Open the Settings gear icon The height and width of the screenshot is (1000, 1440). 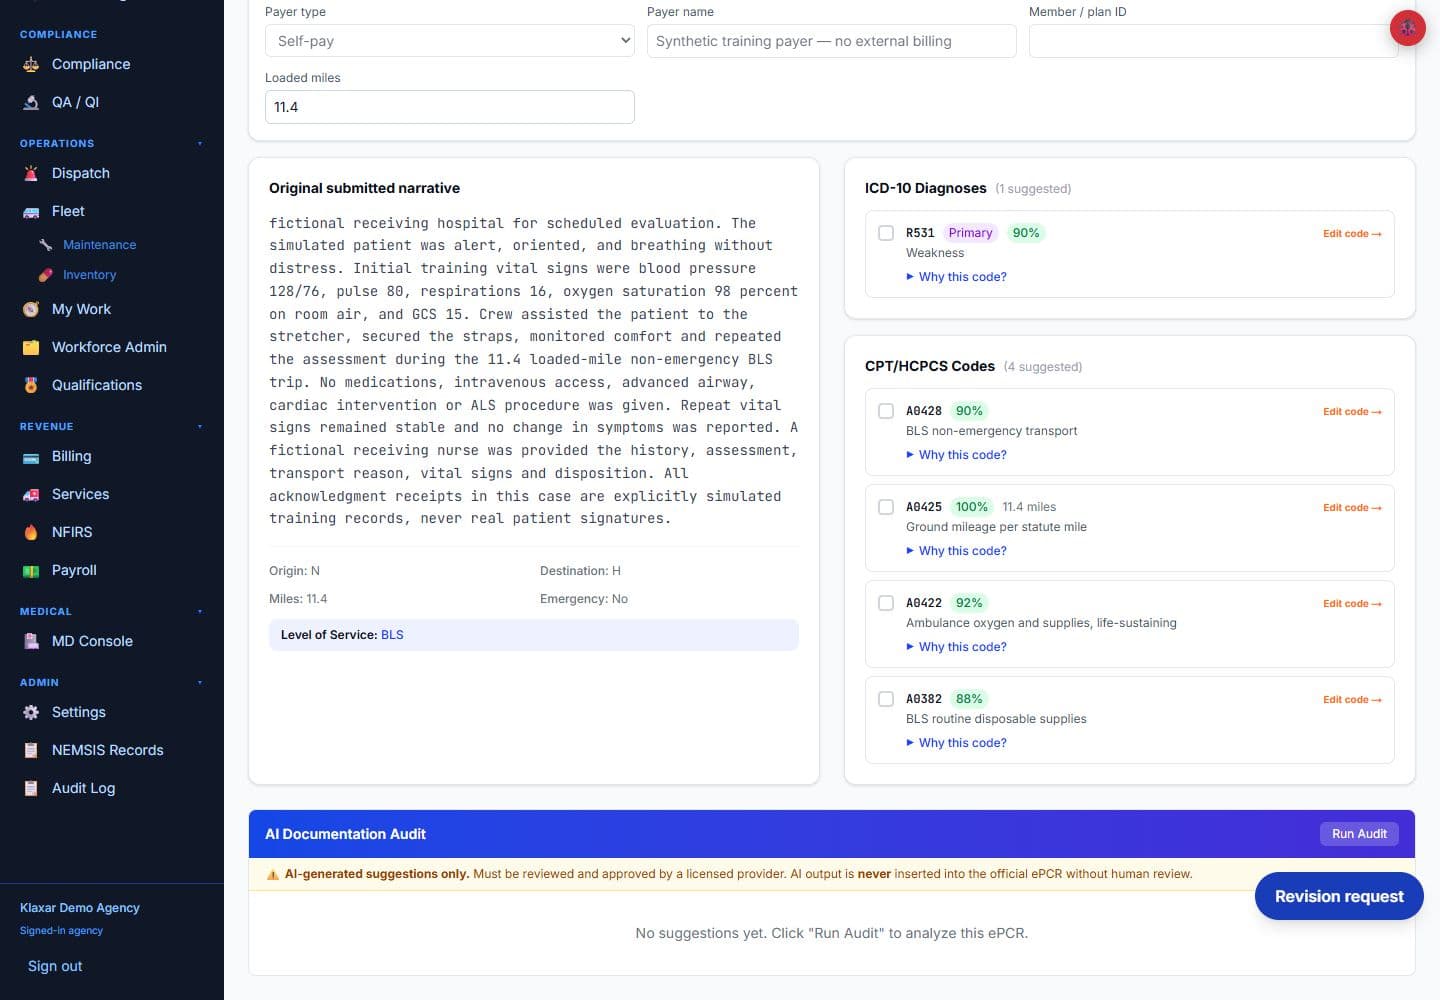(x=31, y=712)
